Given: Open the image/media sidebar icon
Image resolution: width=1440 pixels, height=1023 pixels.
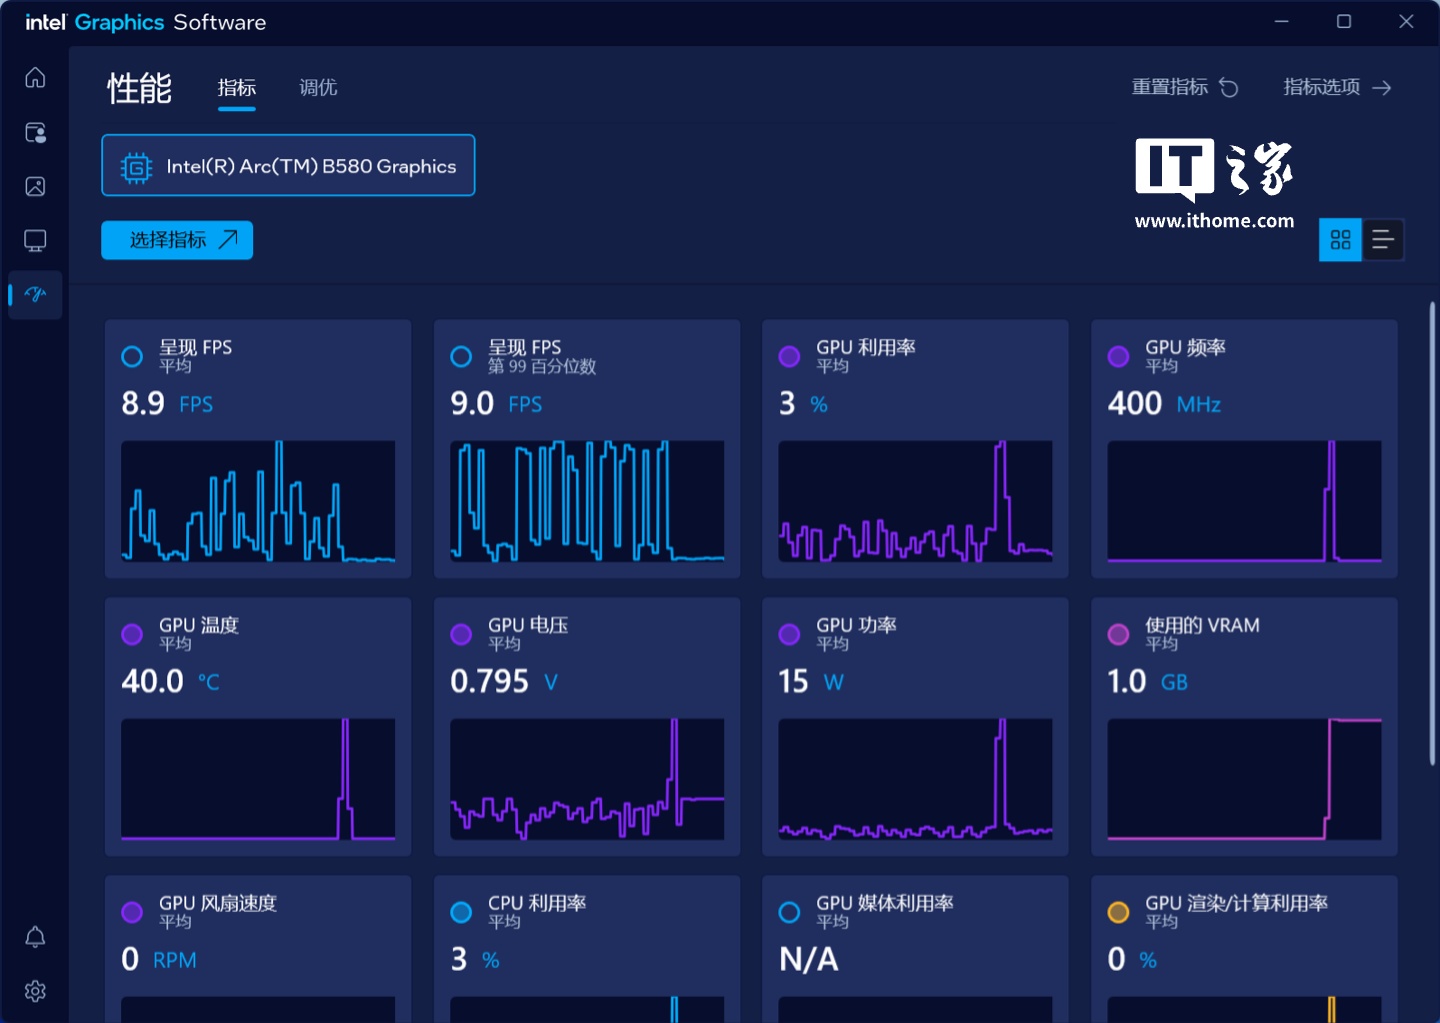Looking at the screenshot, I should (x=35, y=187).
